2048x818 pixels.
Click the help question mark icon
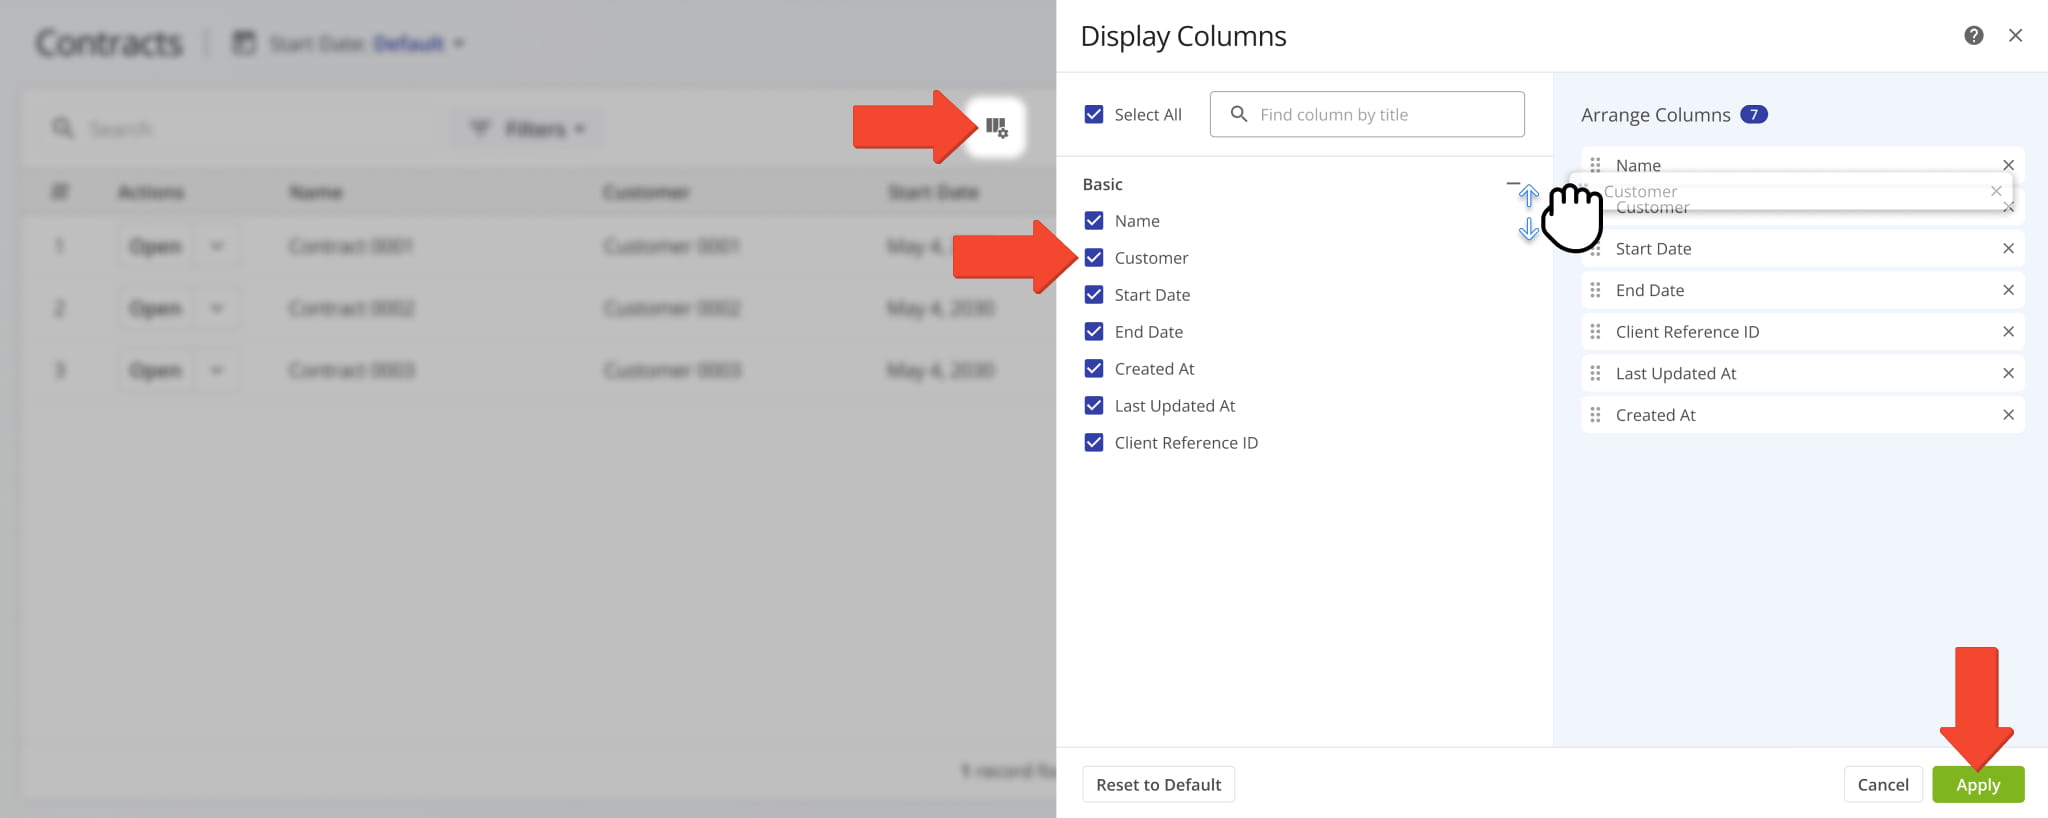pyautogui.click(x=1973, y=36)
